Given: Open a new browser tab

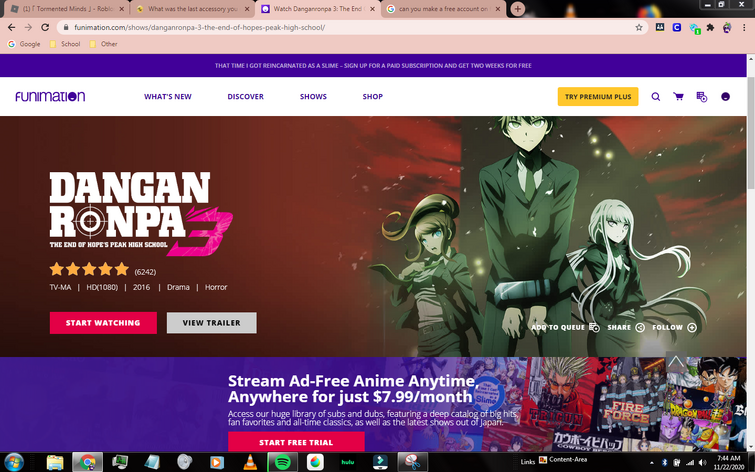Looking at the screenshot, I should [518, 9].
